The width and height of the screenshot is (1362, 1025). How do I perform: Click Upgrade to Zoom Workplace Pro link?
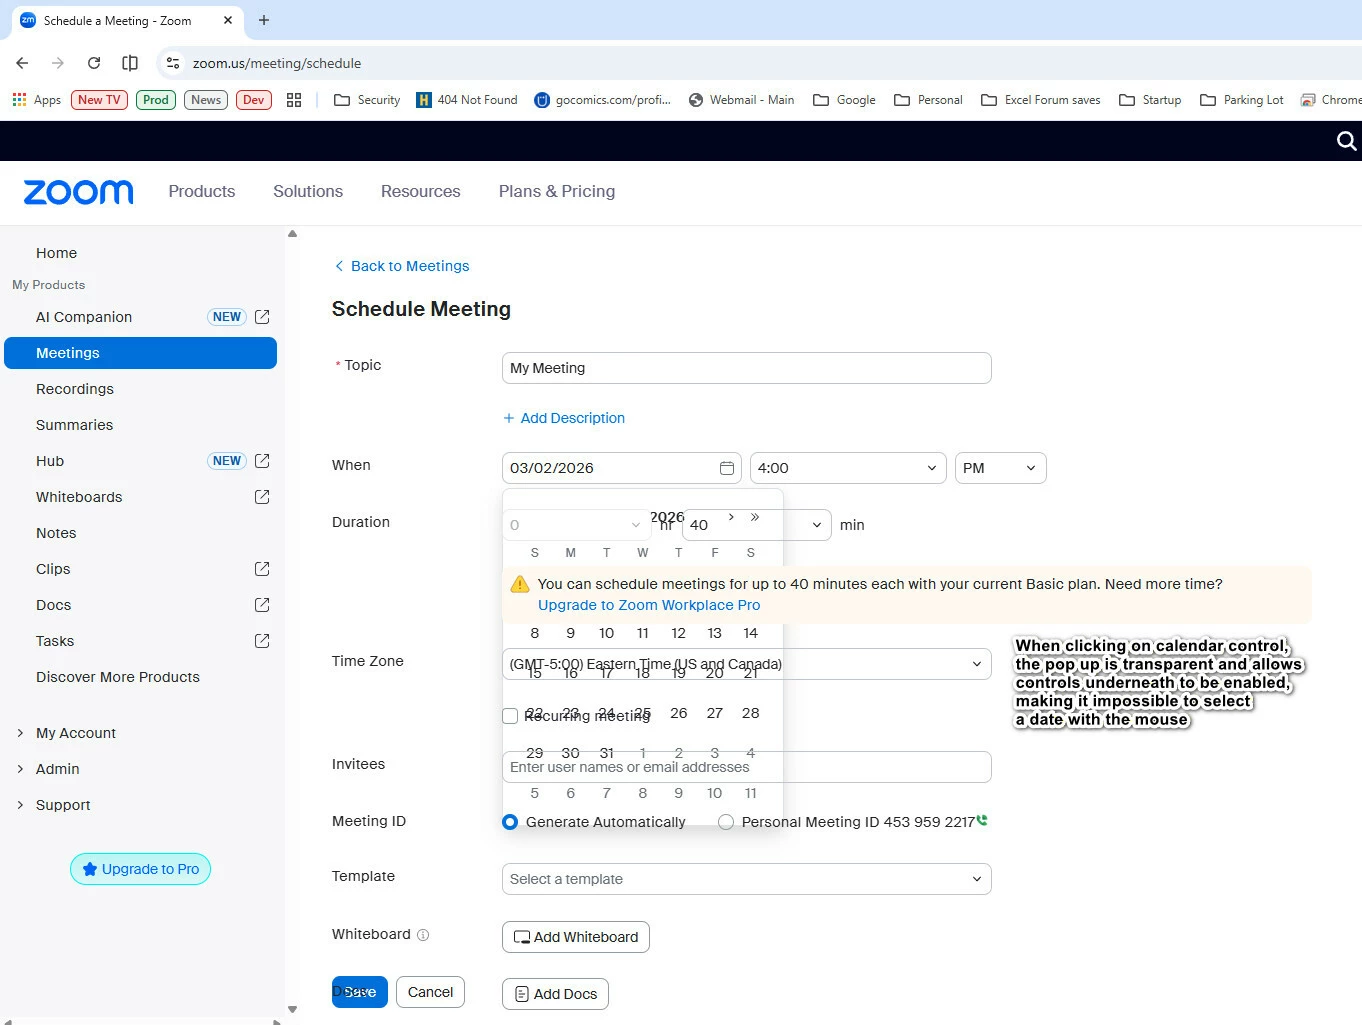tap(649, 605)
